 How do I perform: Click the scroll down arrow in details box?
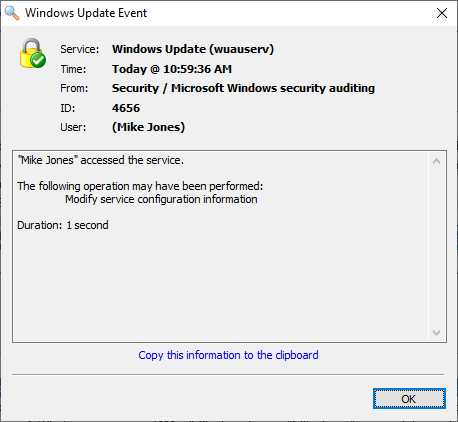click(x=436, y=332)
